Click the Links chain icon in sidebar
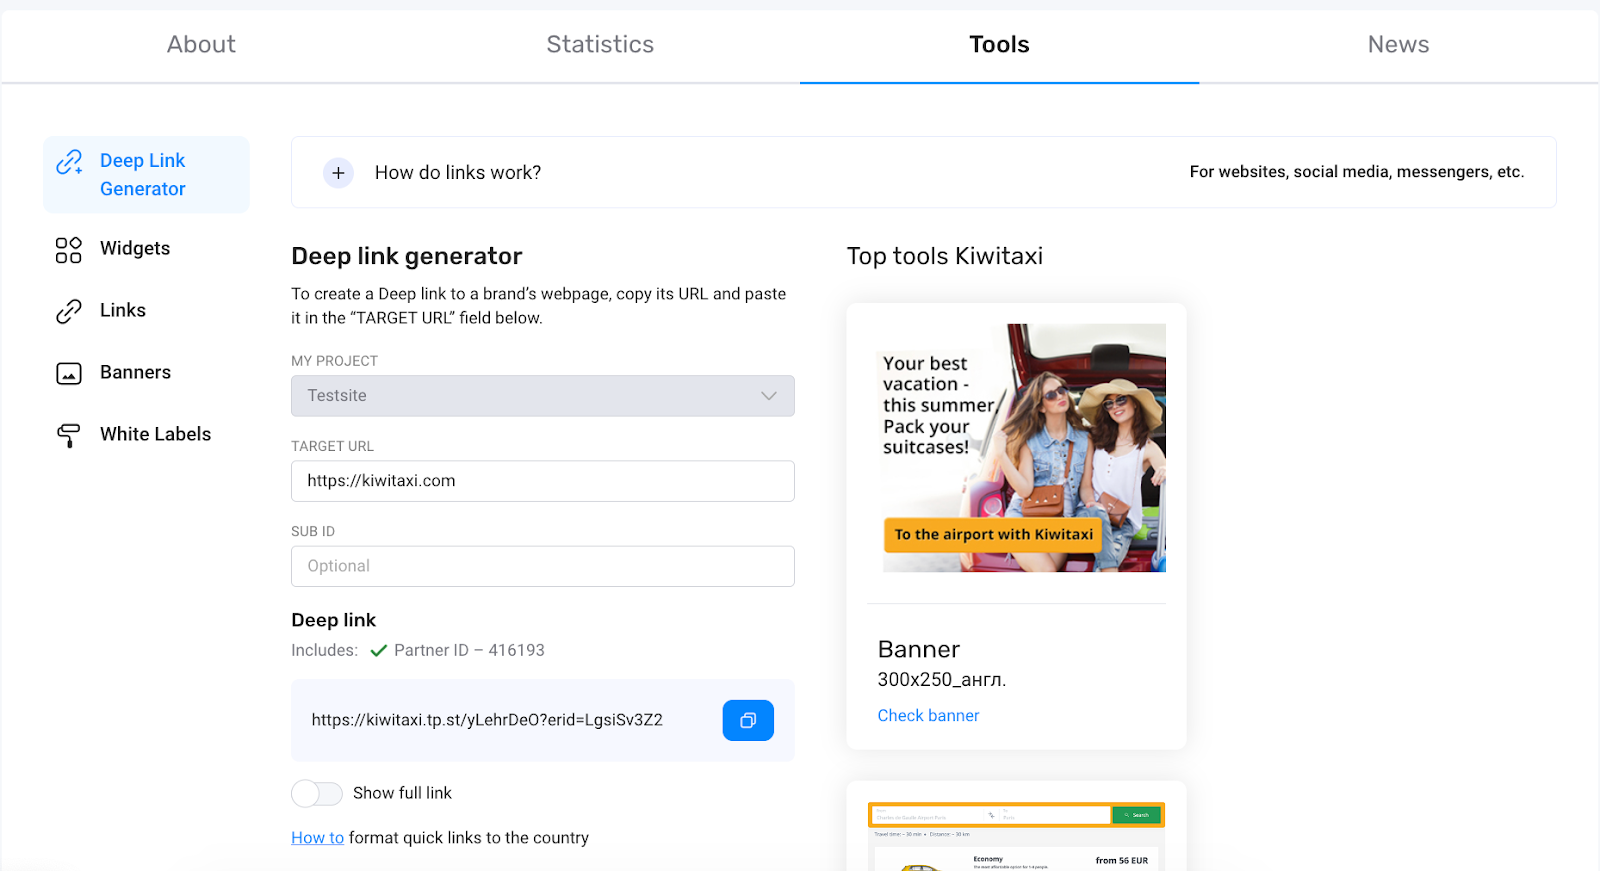This screenshot has width=1600, height=871. tap(68, 312)
